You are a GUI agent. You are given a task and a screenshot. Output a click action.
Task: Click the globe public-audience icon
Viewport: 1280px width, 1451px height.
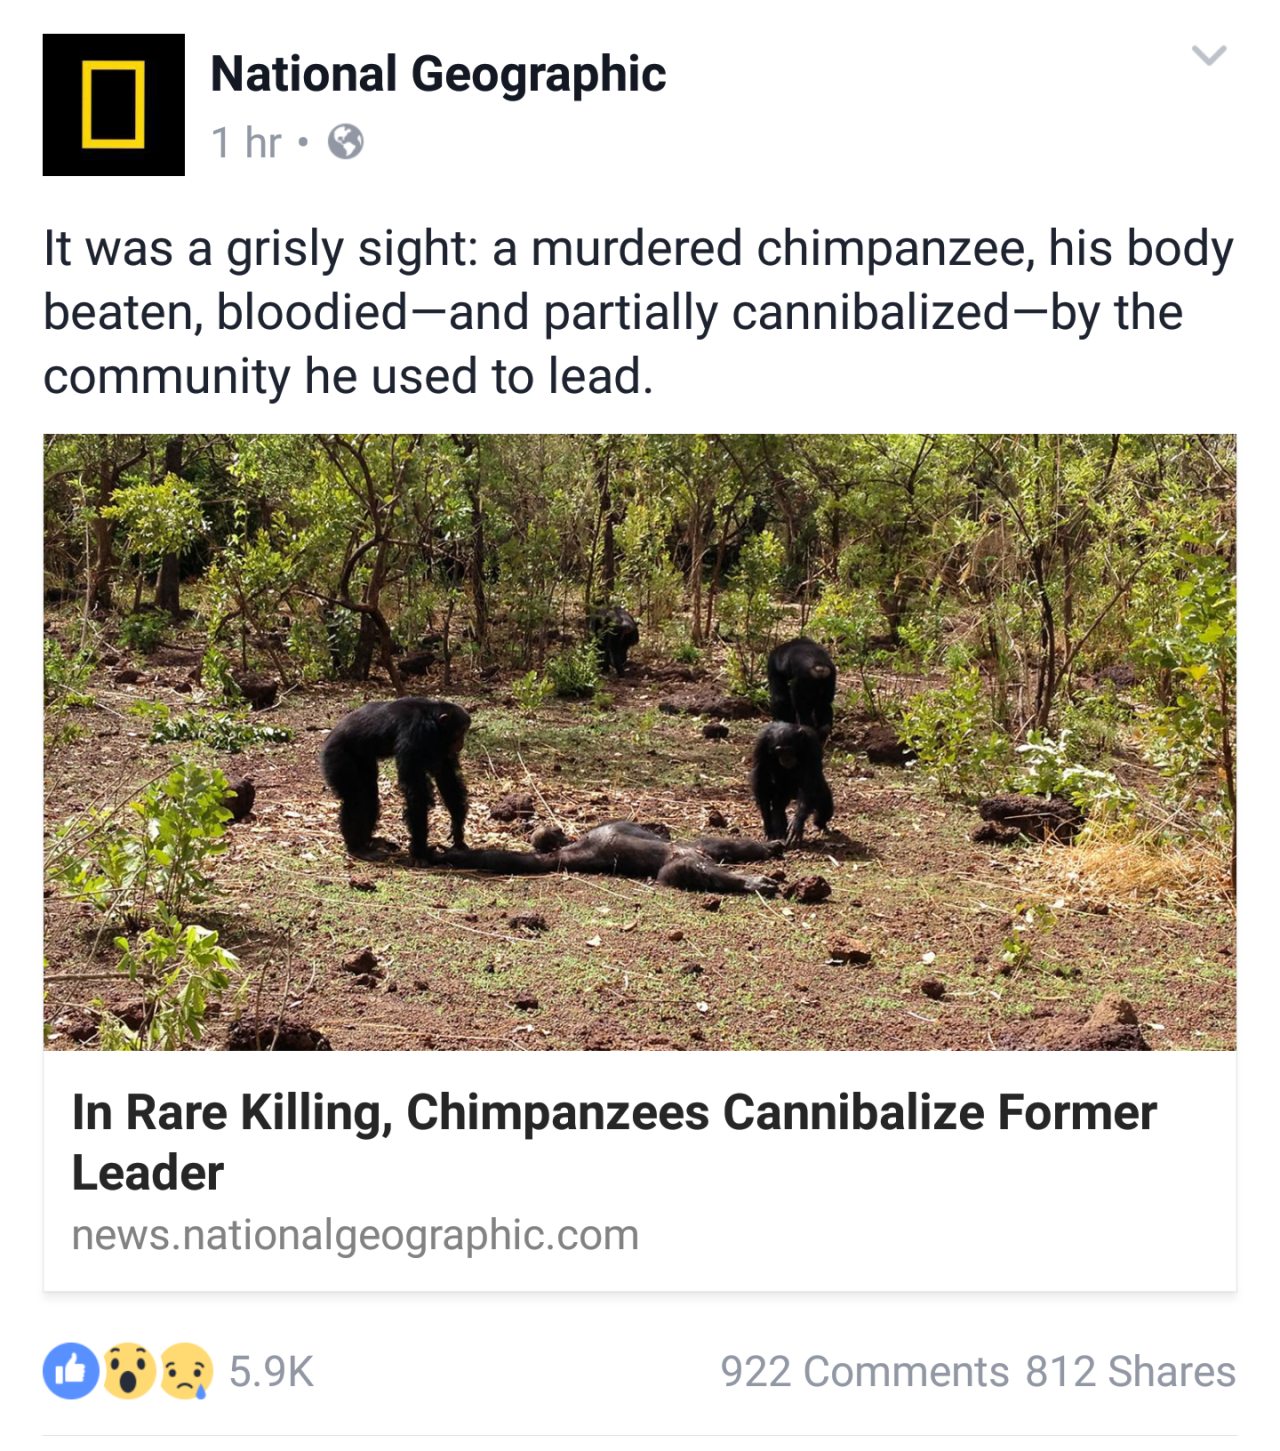346,142
